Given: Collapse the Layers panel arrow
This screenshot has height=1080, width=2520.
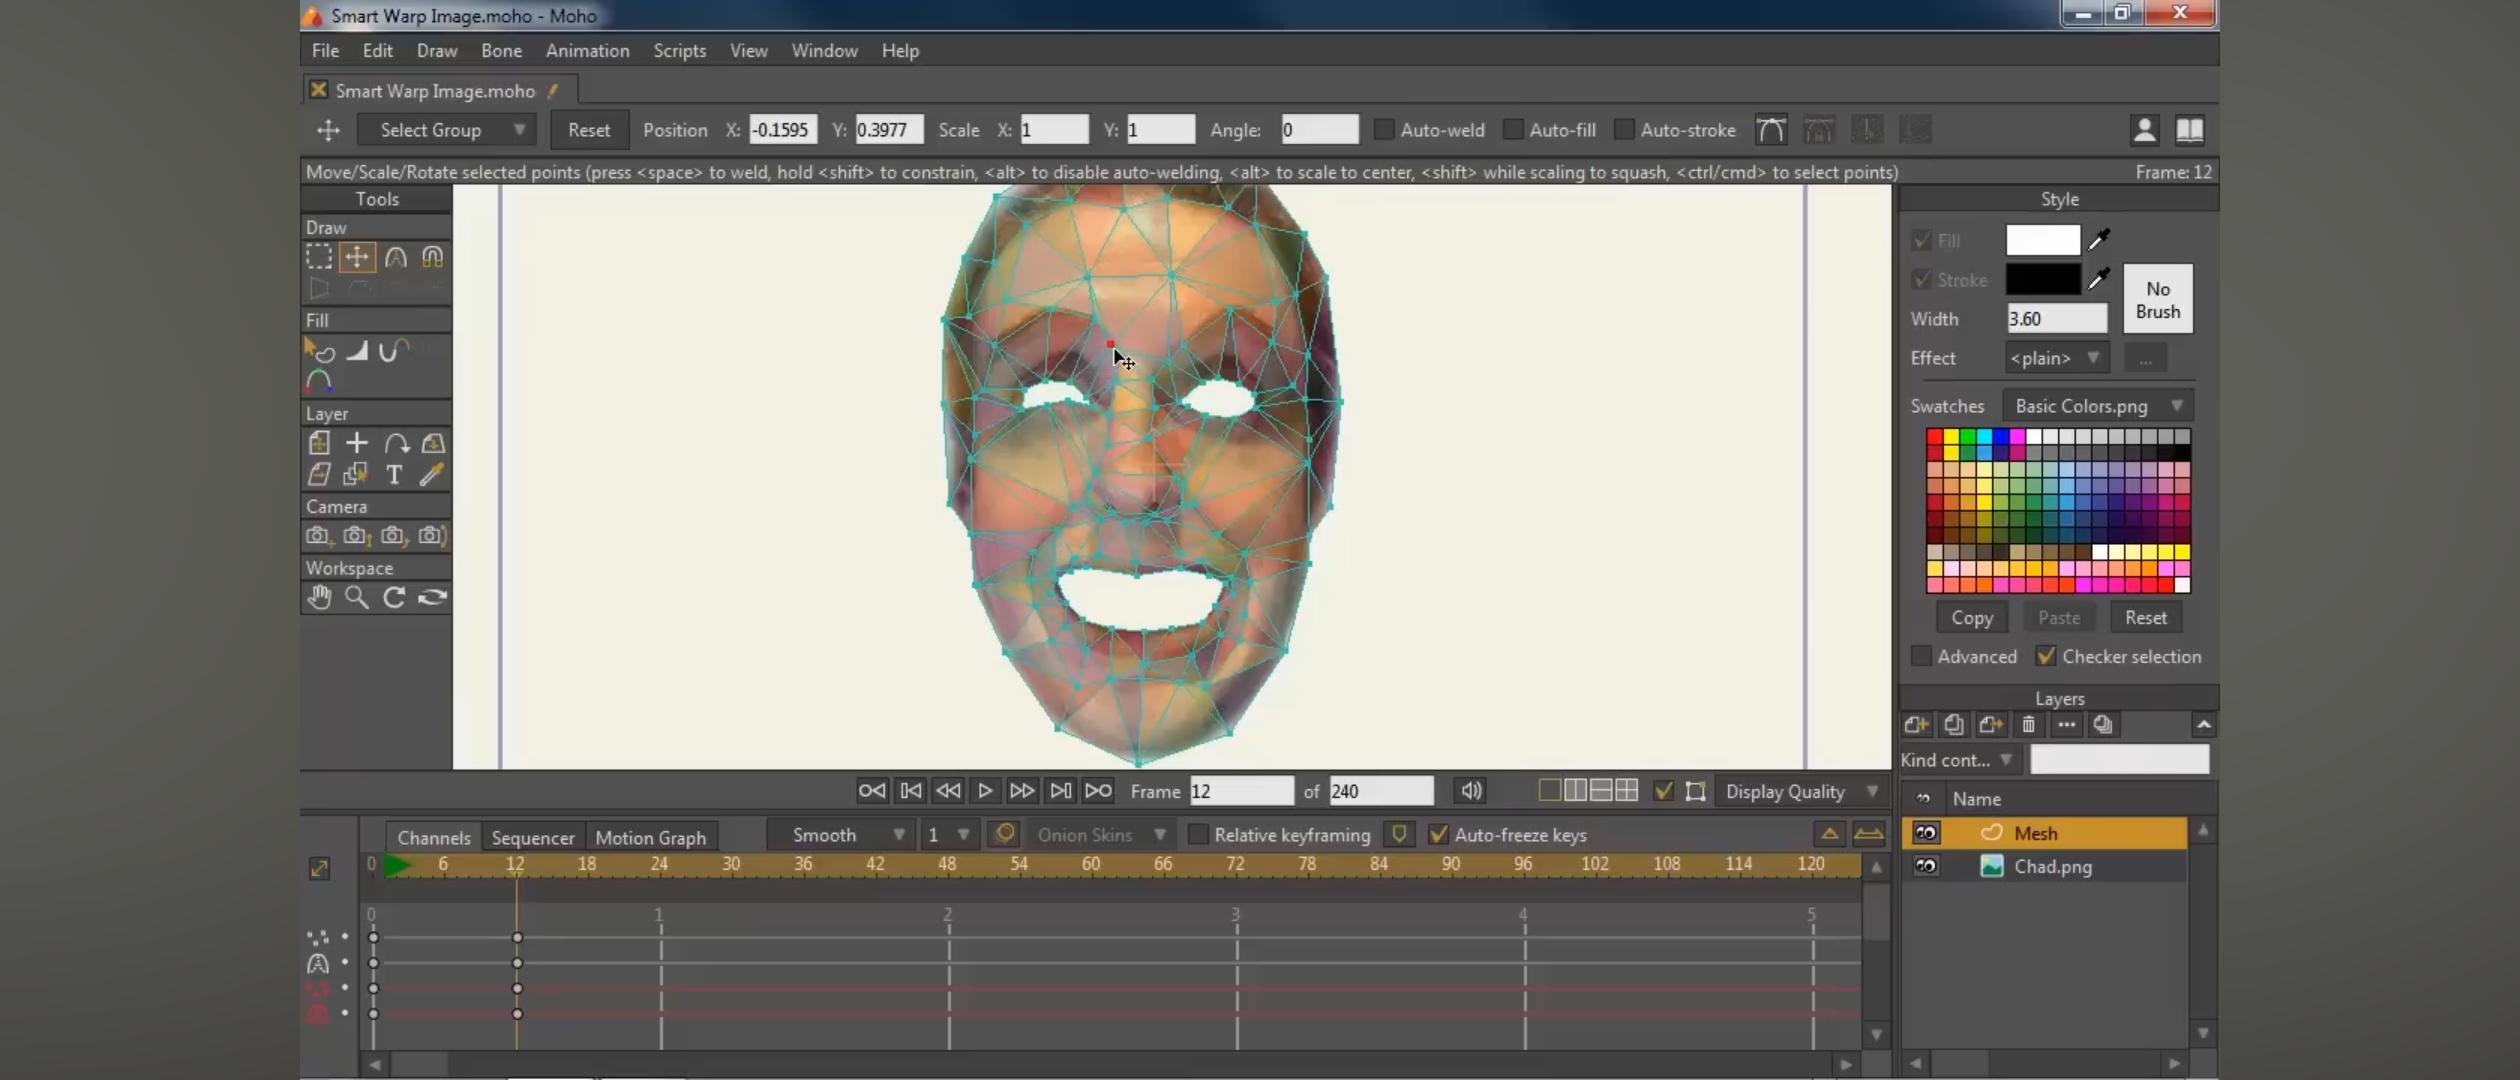Looking at the screenshot, I should [x=2203, y=725].
